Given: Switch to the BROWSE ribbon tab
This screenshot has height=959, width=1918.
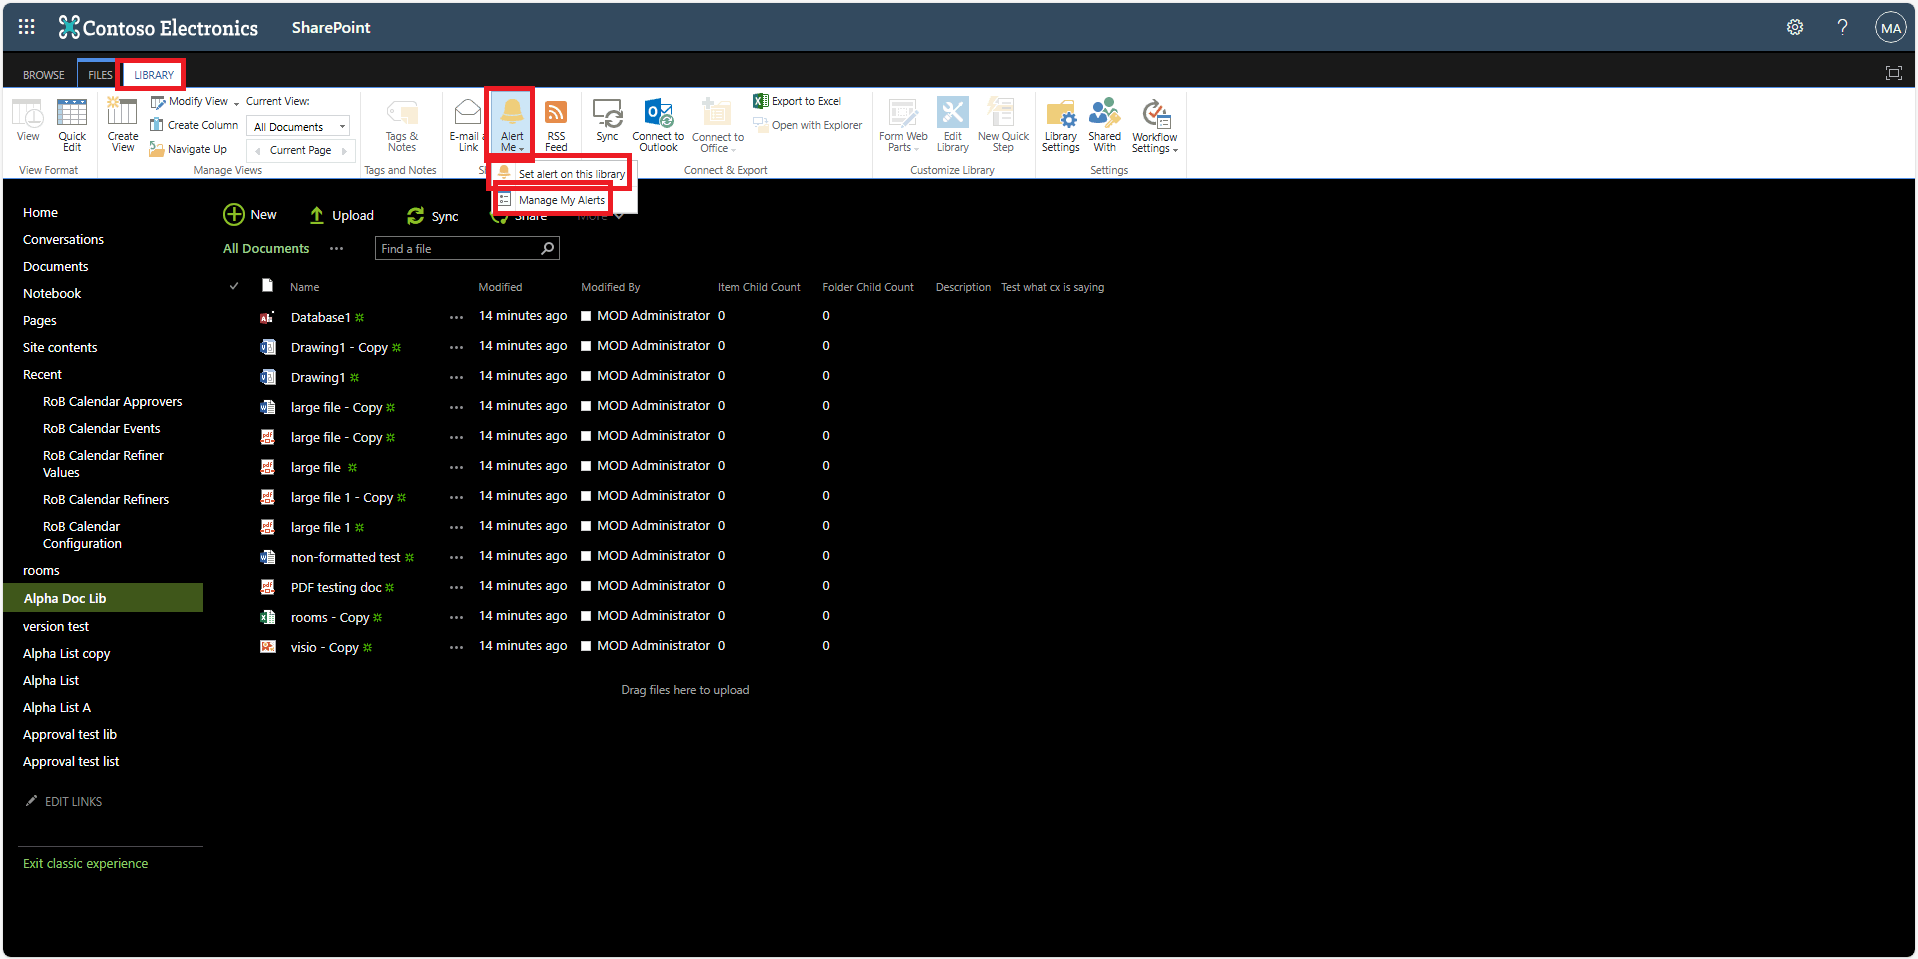Looking at the screenshot, I should click(x=44, y=75).
